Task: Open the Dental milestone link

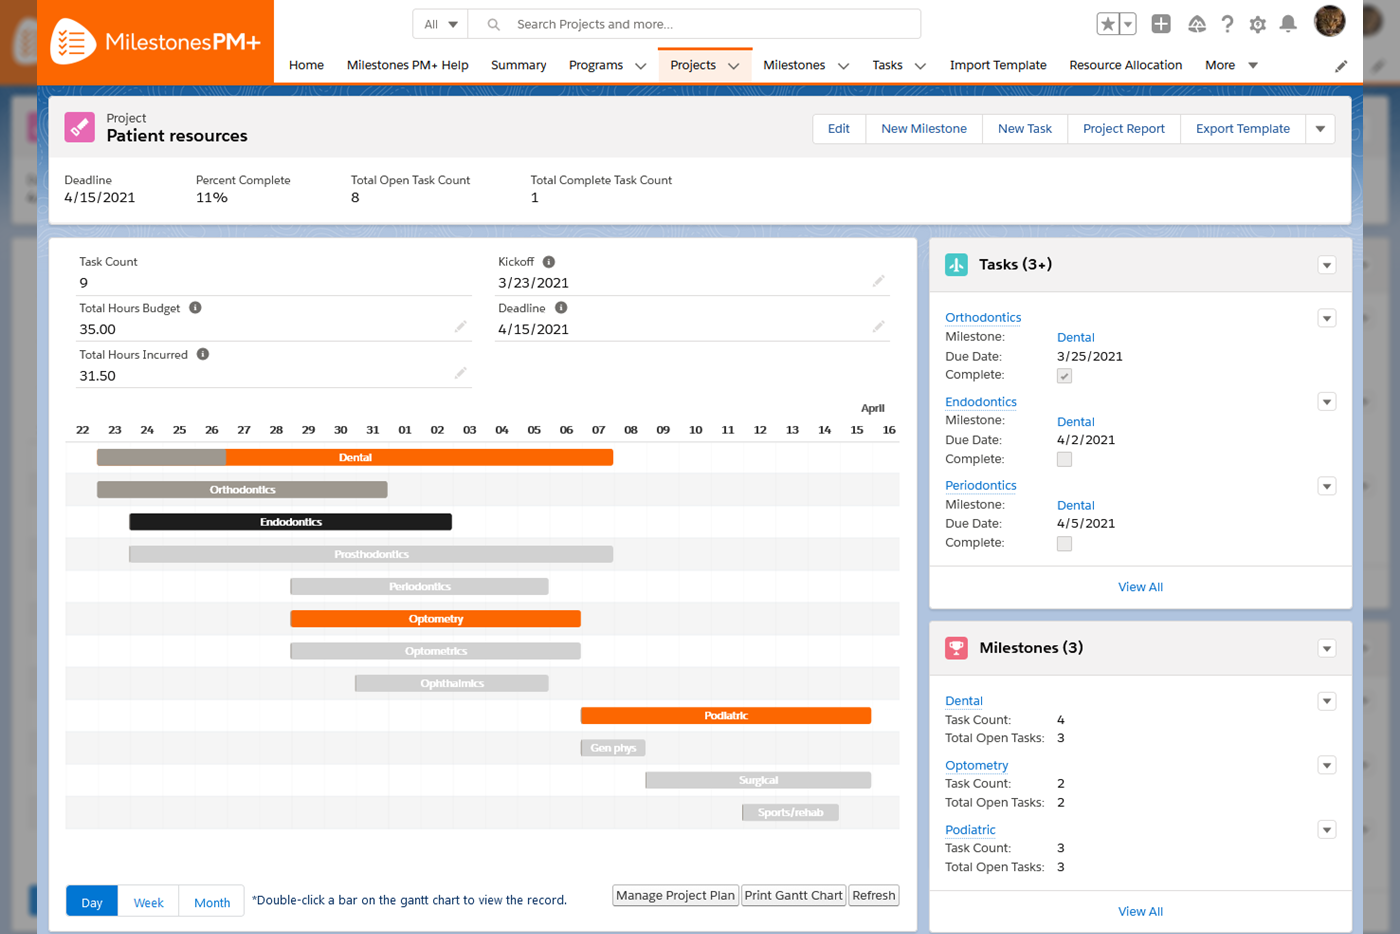Action: (x=963, y=700)
